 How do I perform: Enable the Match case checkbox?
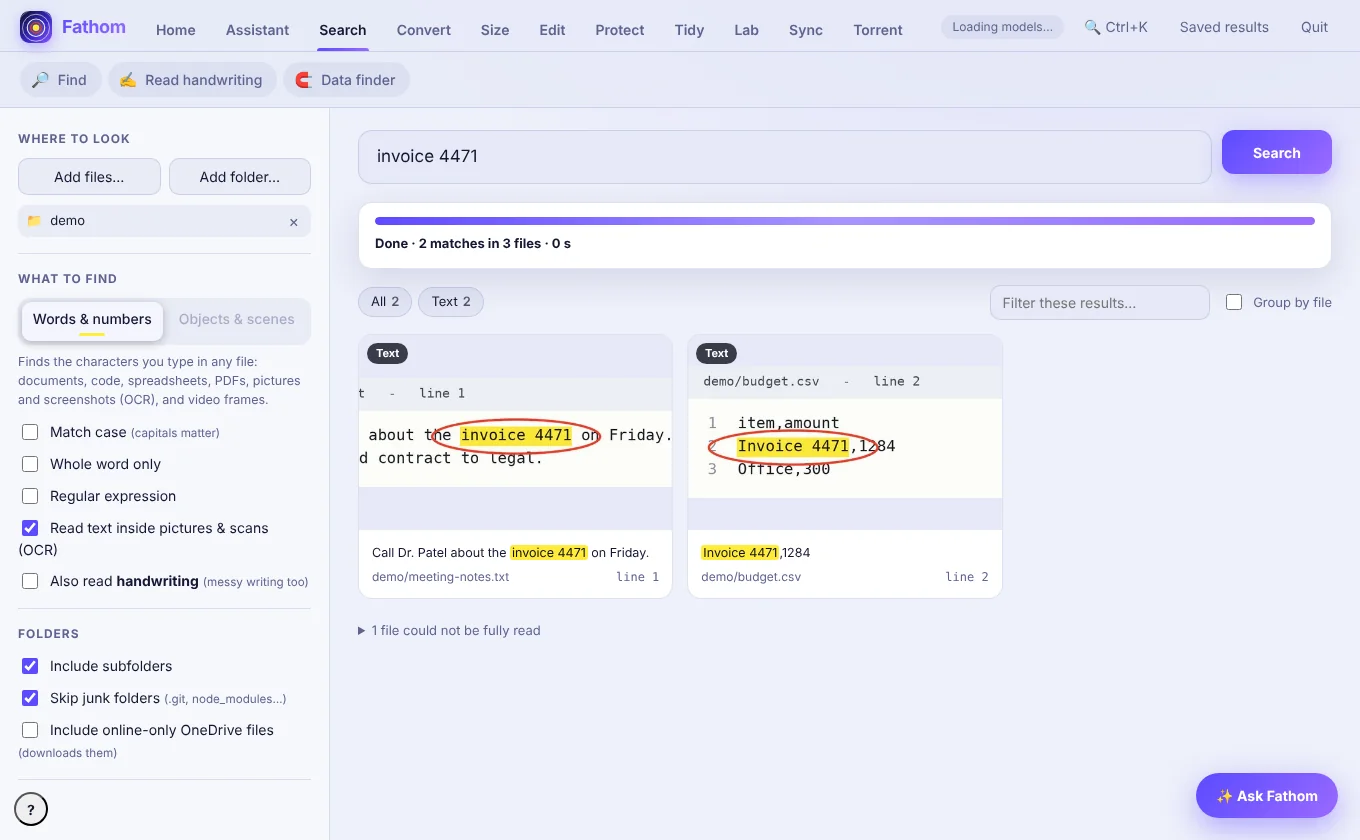30,432
